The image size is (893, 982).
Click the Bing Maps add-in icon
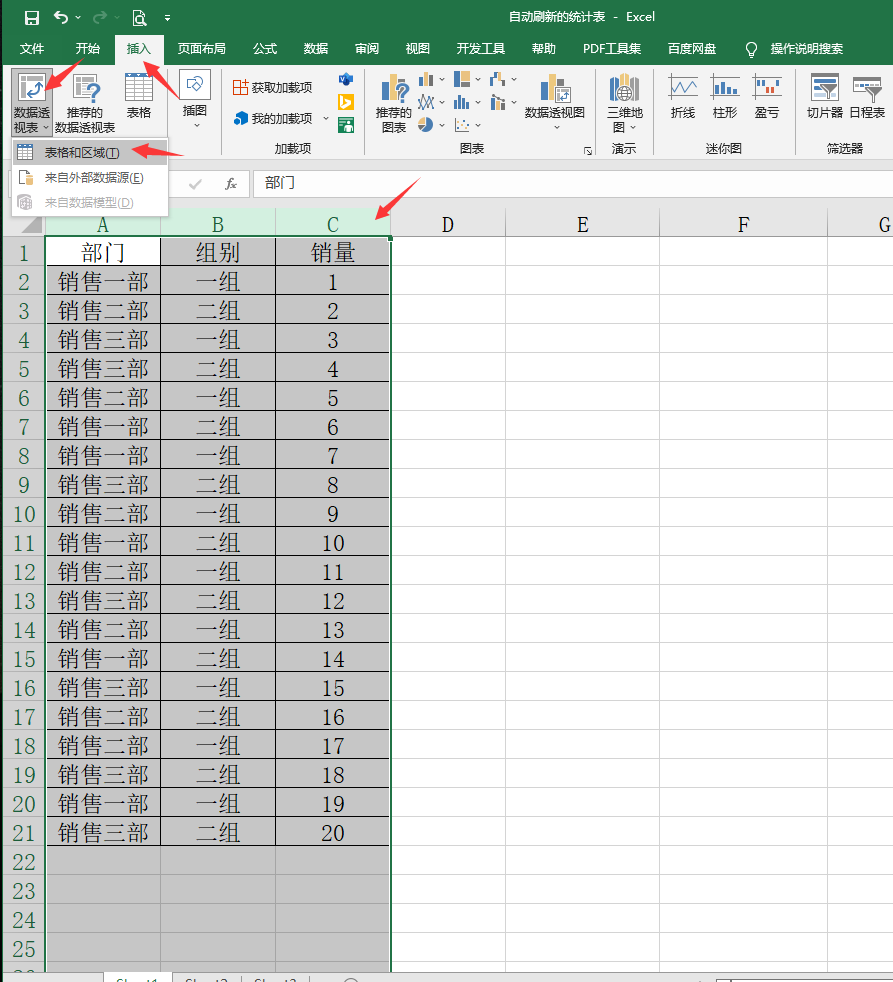346,101
